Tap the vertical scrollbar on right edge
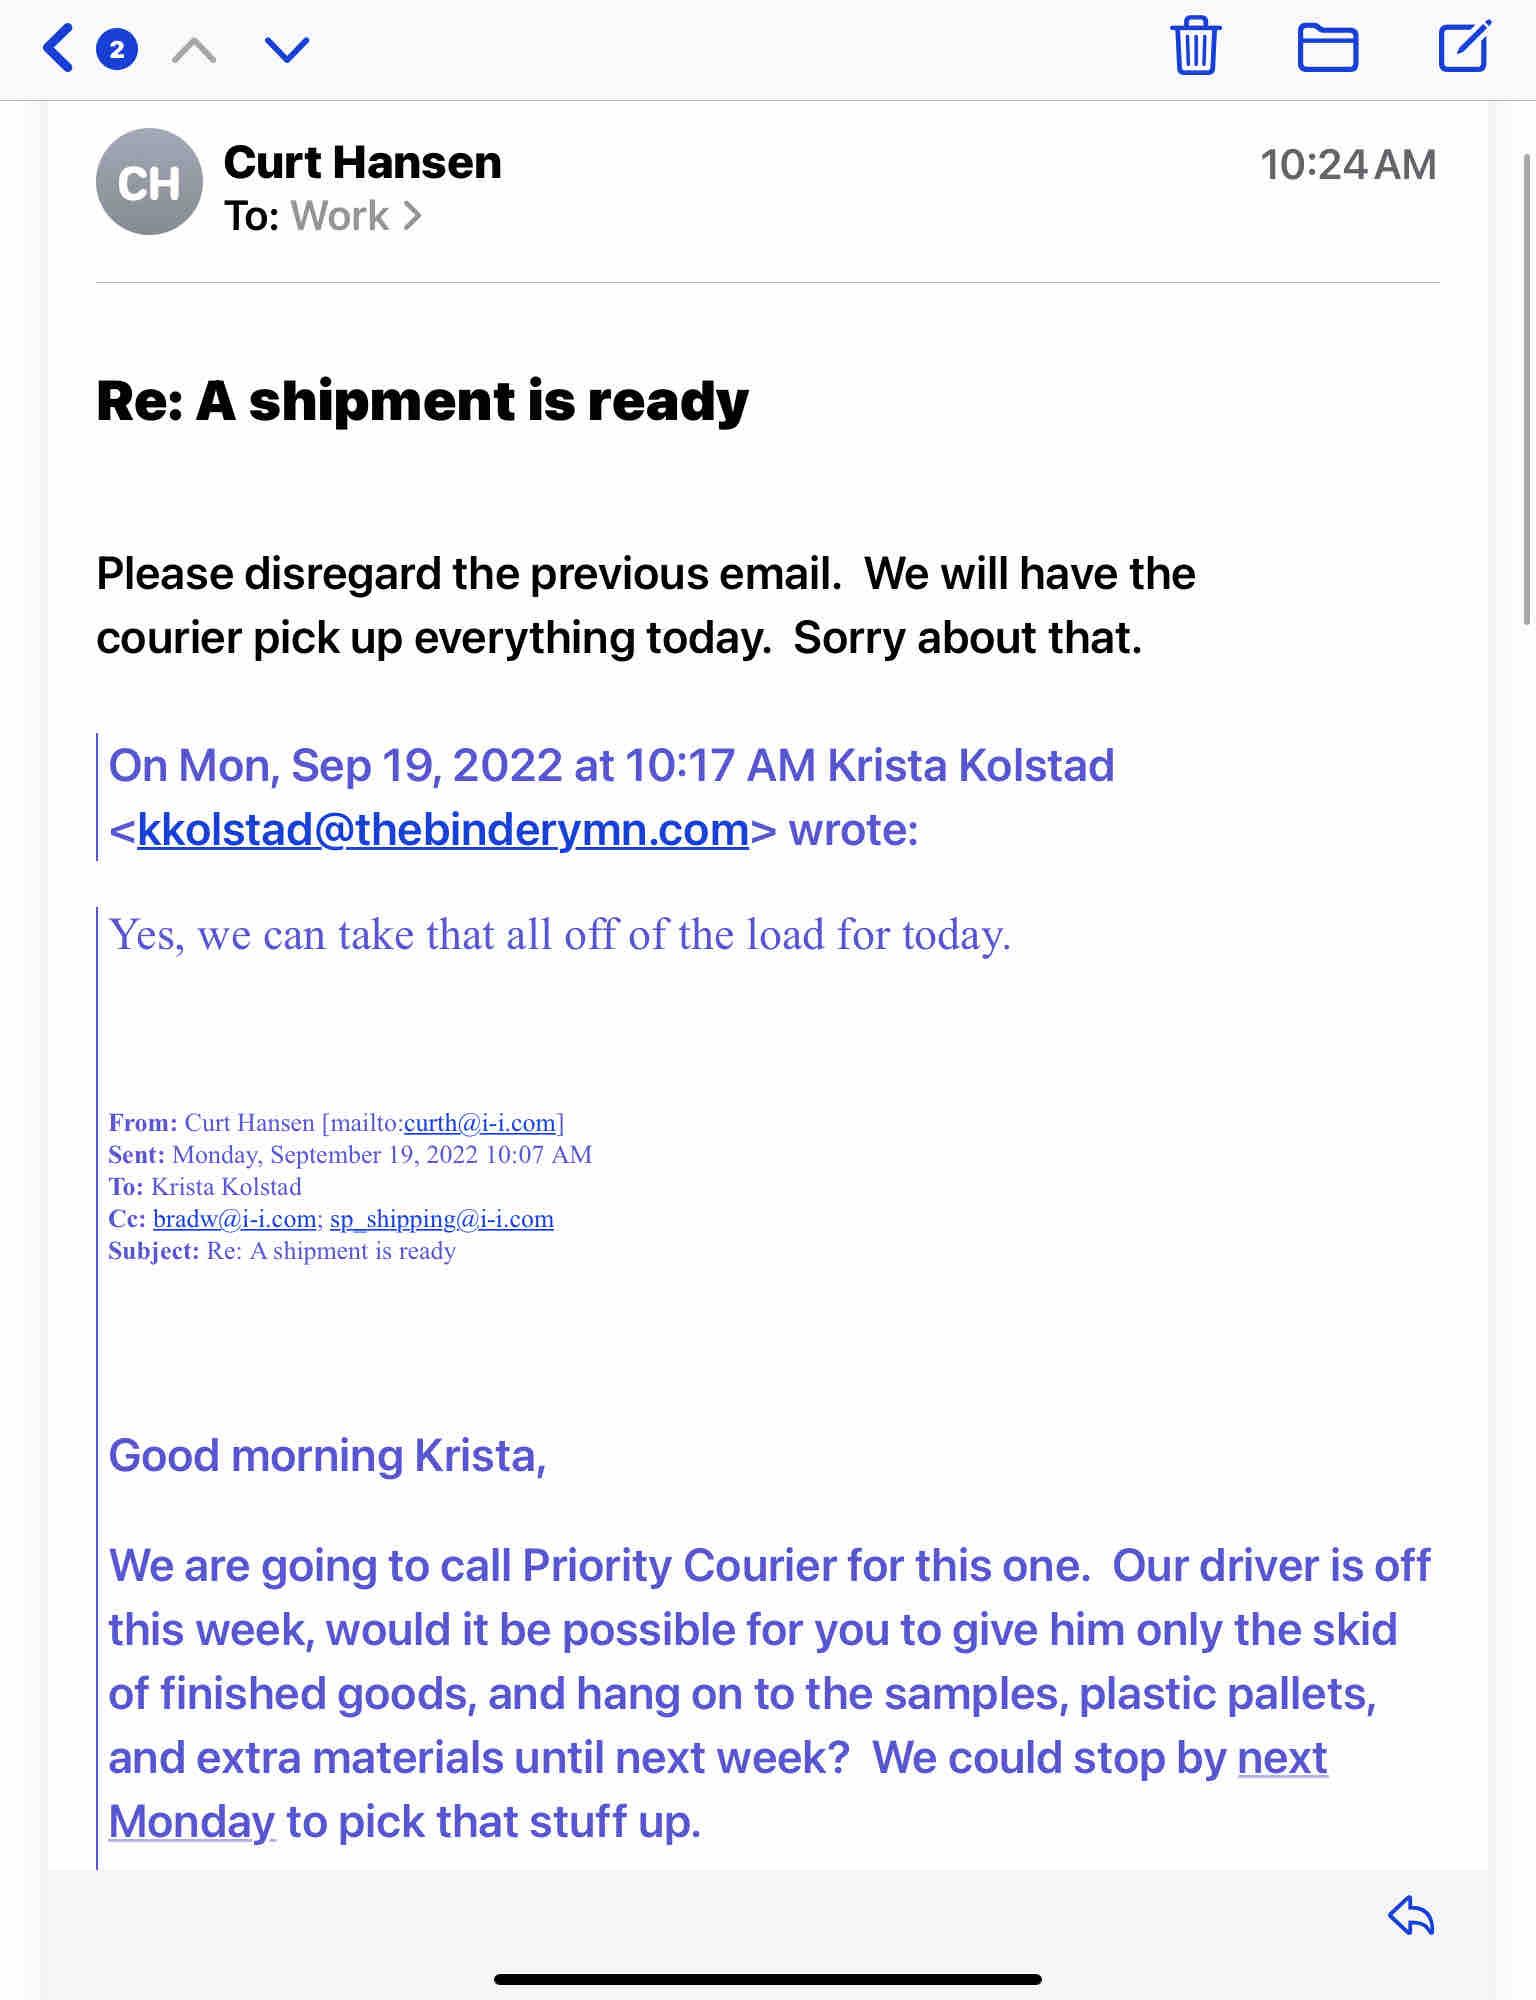The width and height of the screenshot is (1536, 2000). 1527,390
